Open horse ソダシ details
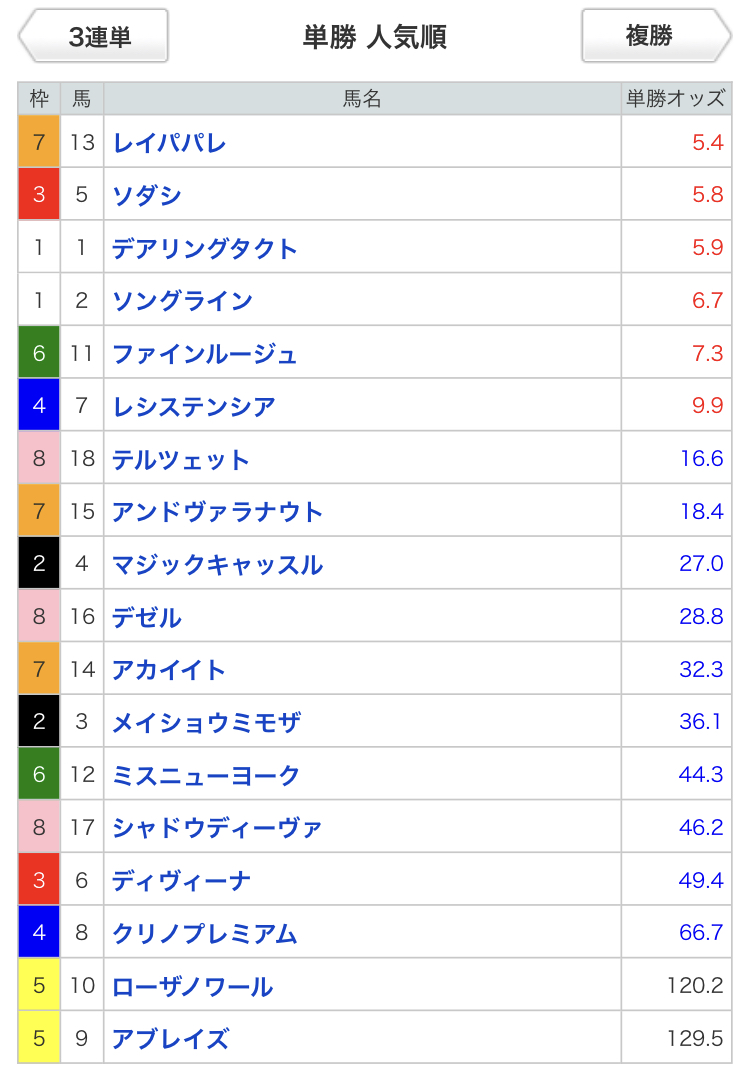The width and height of the screenshot is (750, 1069). 147,195
